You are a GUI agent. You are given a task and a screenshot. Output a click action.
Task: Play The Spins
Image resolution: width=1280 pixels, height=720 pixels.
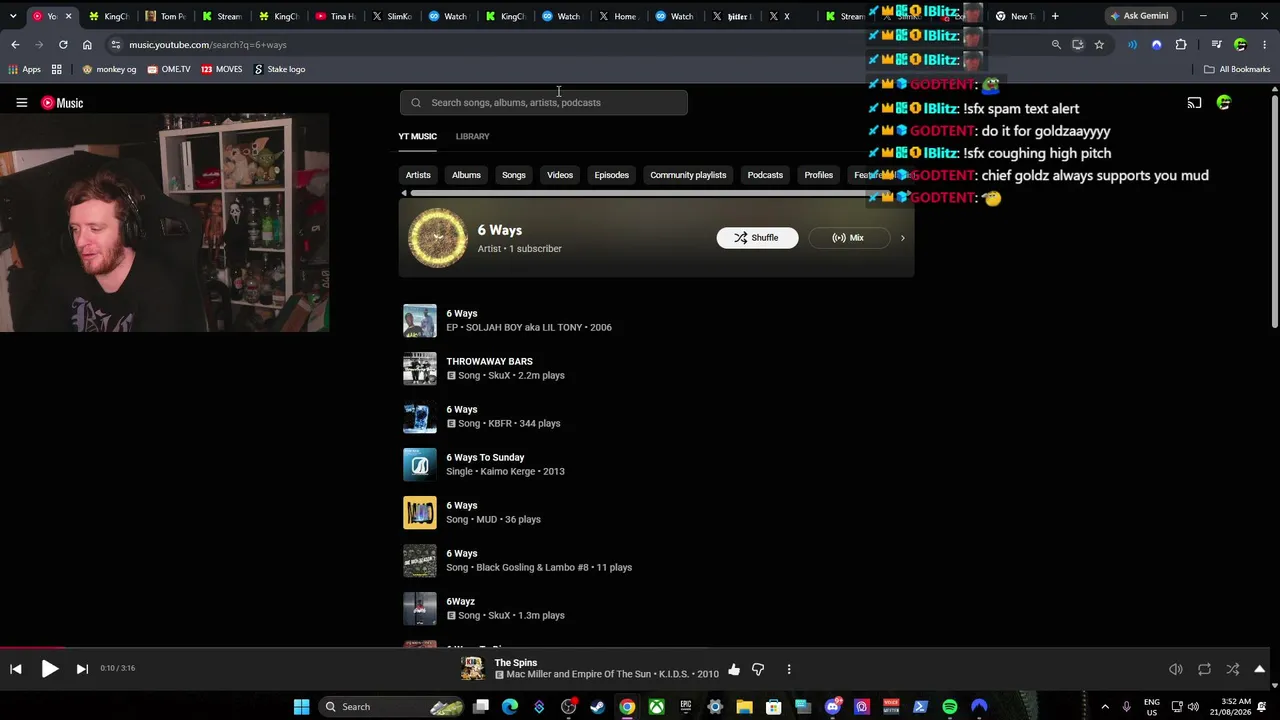click(x=49, y=669)
